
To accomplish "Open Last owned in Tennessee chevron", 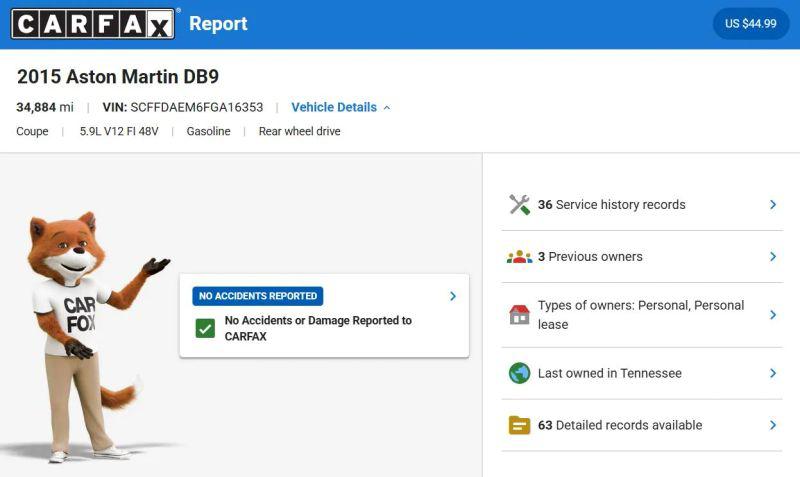I will click(x=773, y=373).
